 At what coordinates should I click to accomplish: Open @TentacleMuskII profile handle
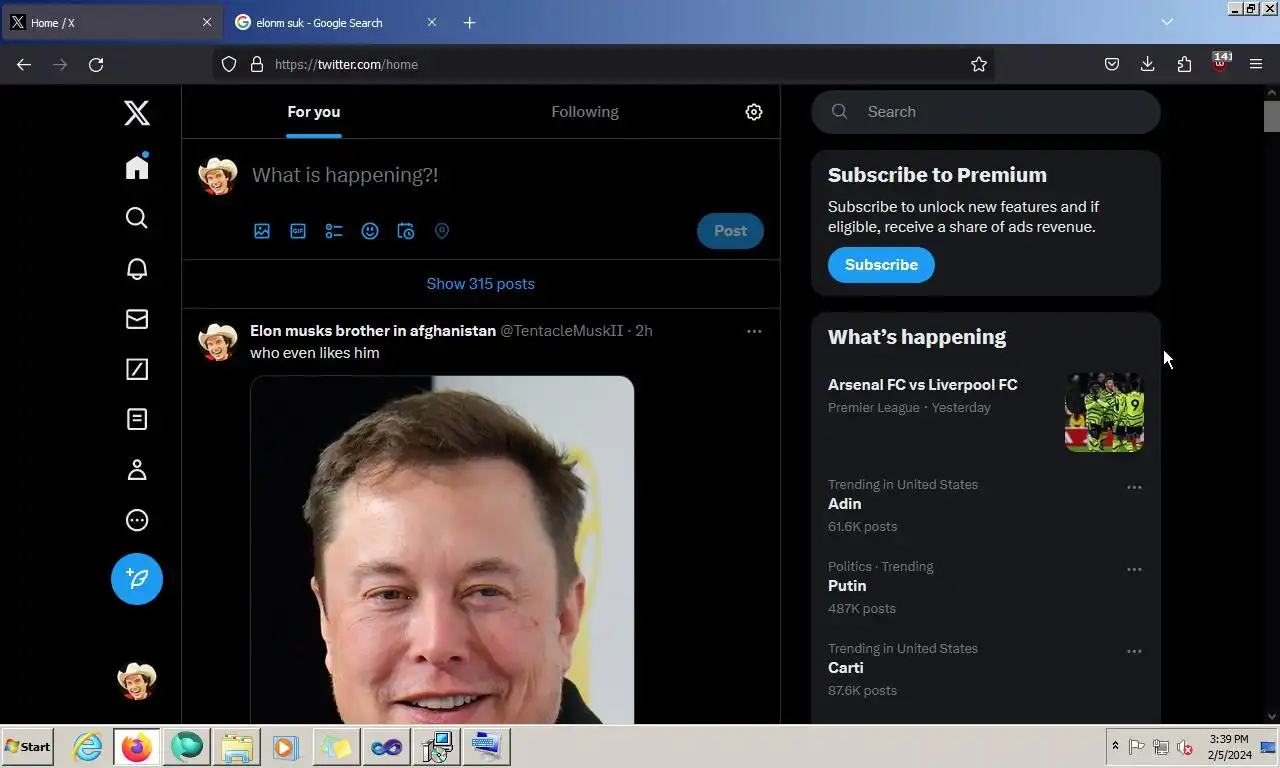tap(561, 331)
